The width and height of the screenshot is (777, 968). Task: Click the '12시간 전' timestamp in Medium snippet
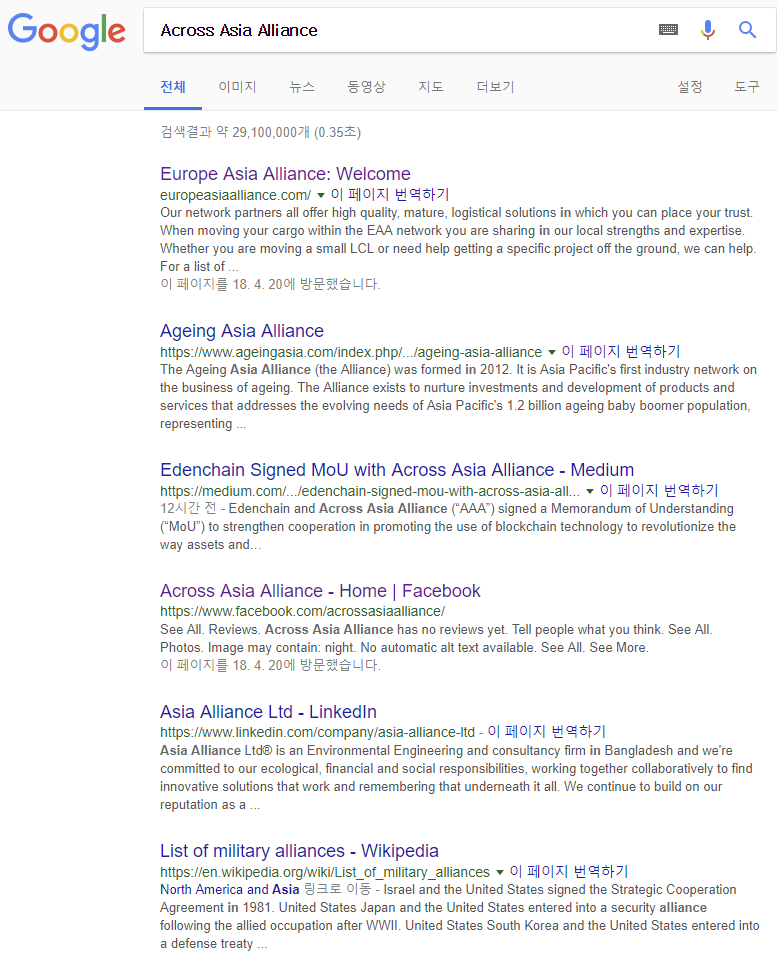pyautogui.click(x=188, y=509)
